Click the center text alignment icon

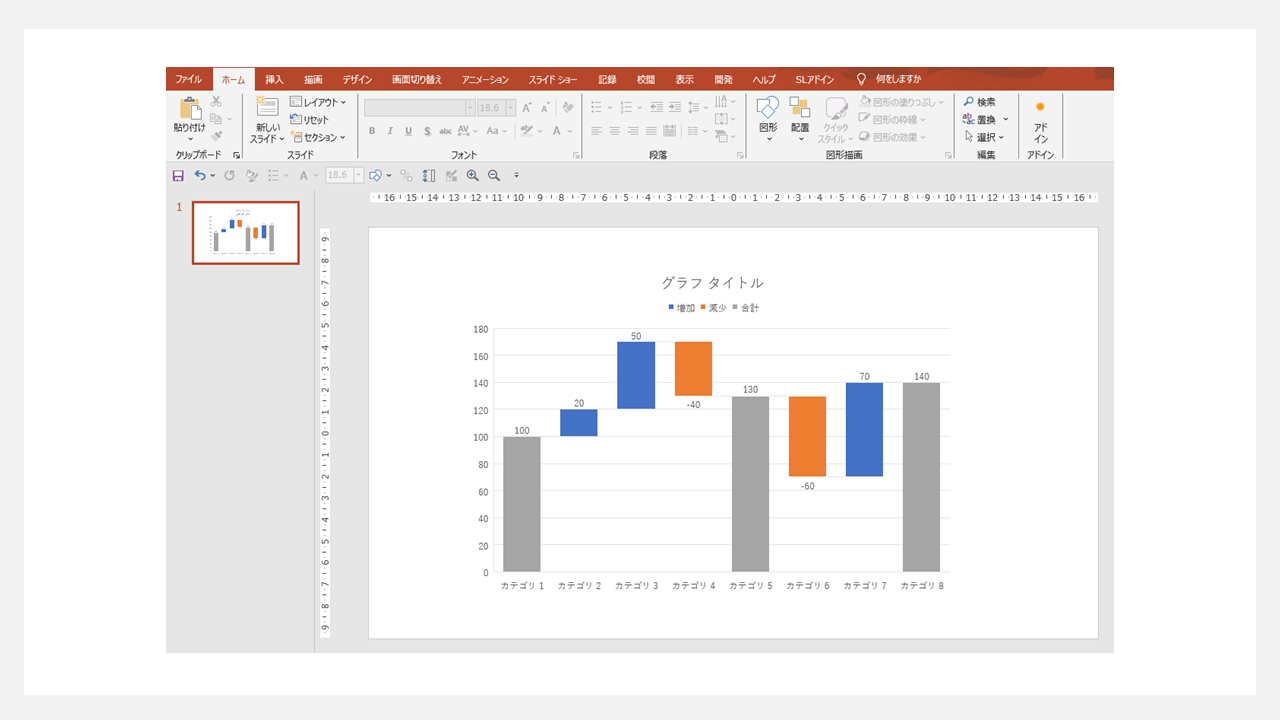615,131
